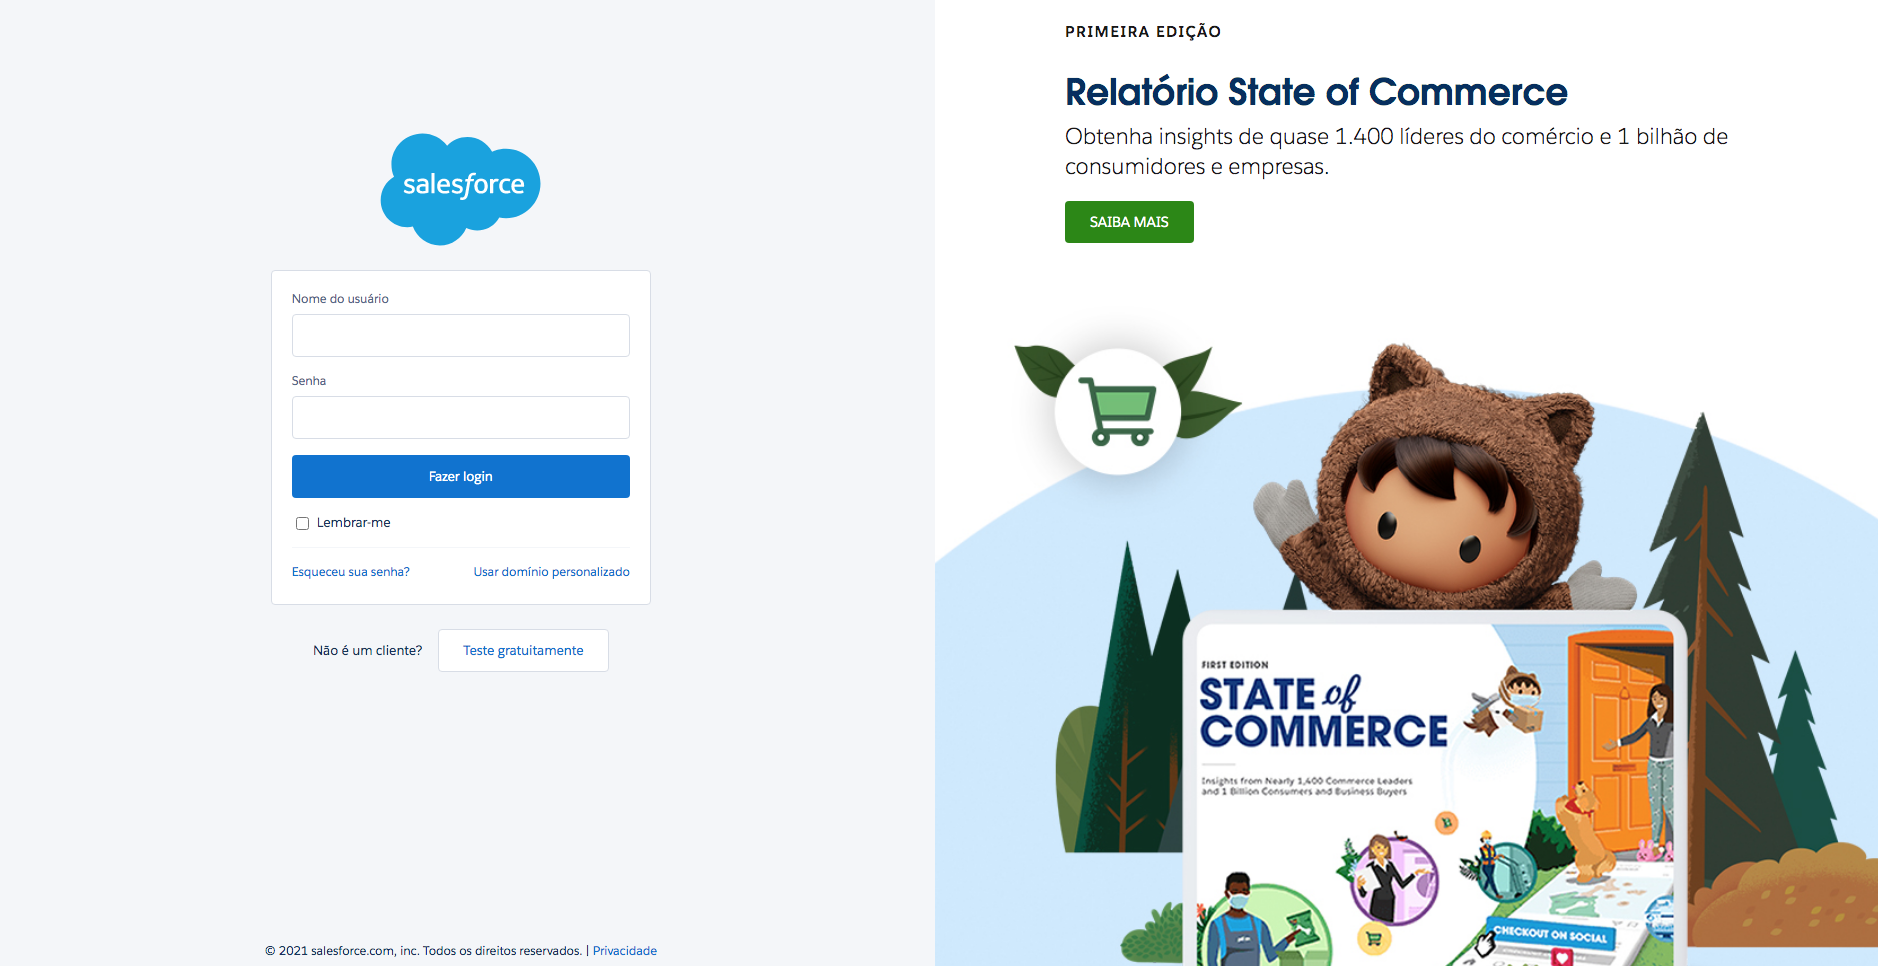Click the green SAIBA MAIS button
Image resolution: width=1878 pixels, height=966 pixels.
pyautogui.click(x=1129, y=222)
